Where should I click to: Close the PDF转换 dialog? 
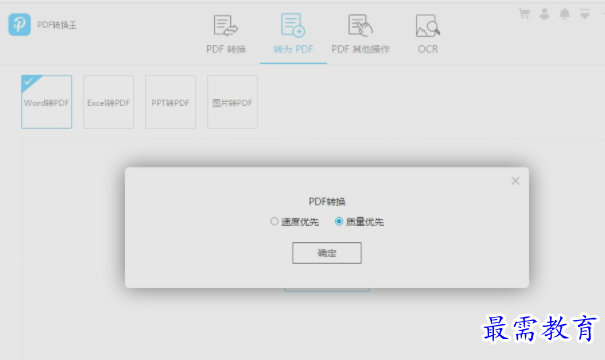point(515,181)
